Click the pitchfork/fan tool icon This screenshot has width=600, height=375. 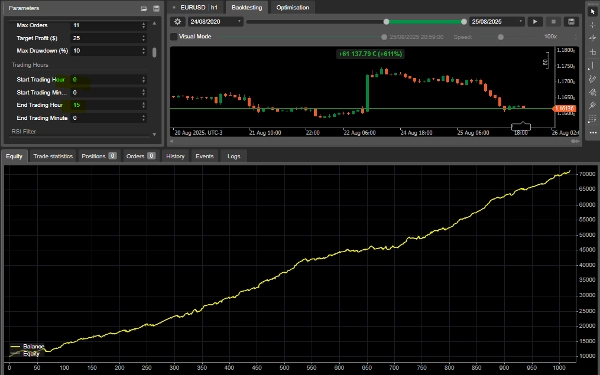(x=592, y=92)
